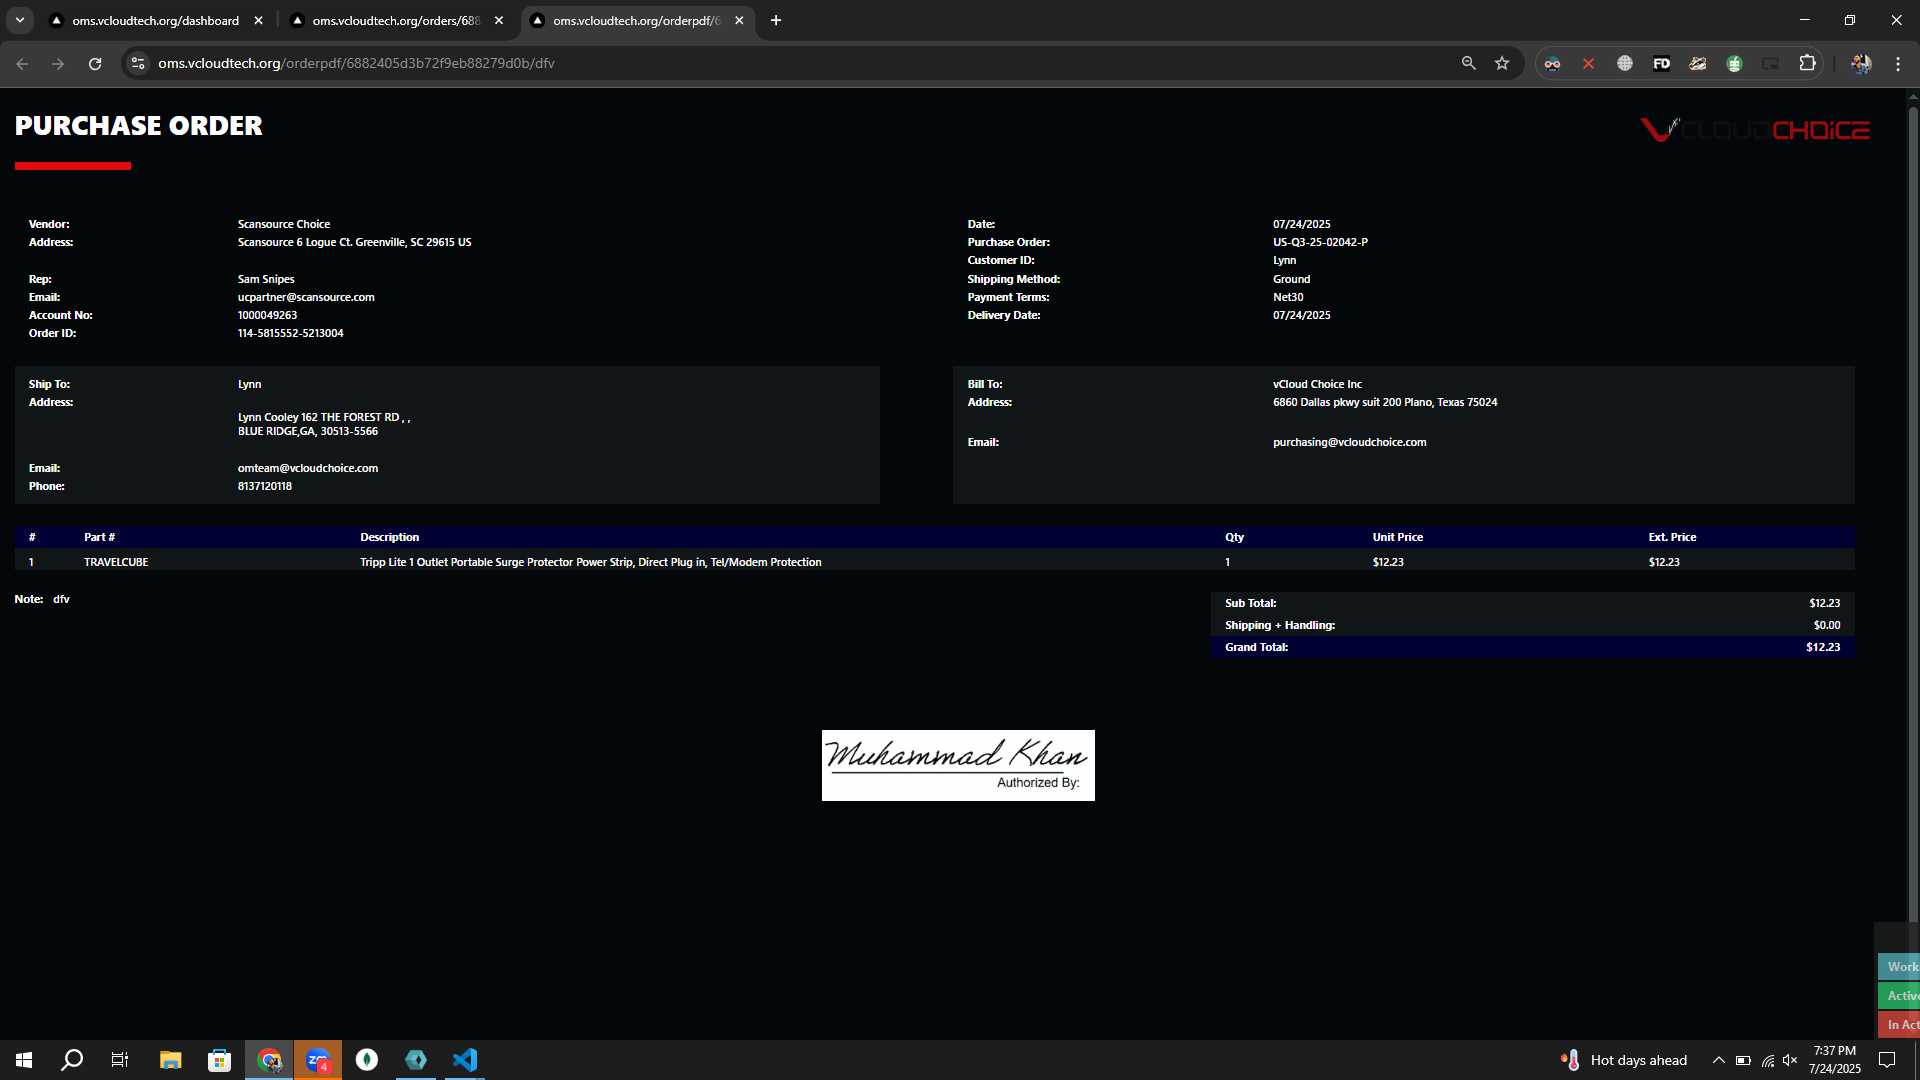Screen dimensions: 1920x1080
Task: Select the active orderpdf tab
Action: click(636, 20)
